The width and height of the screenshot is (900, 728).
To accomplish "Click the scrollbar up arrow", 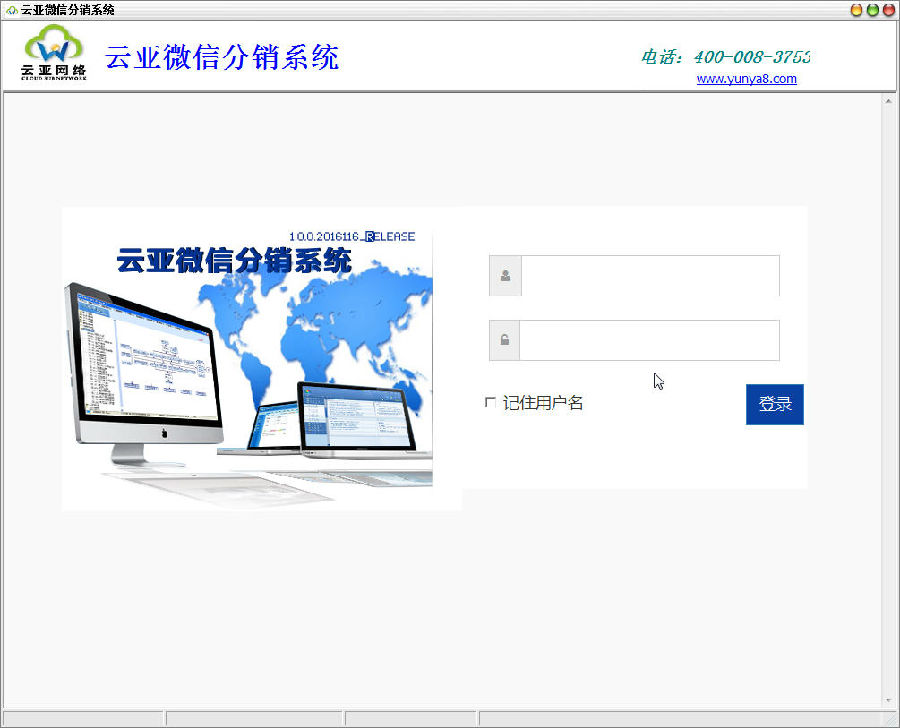I will tap(888, 101).
